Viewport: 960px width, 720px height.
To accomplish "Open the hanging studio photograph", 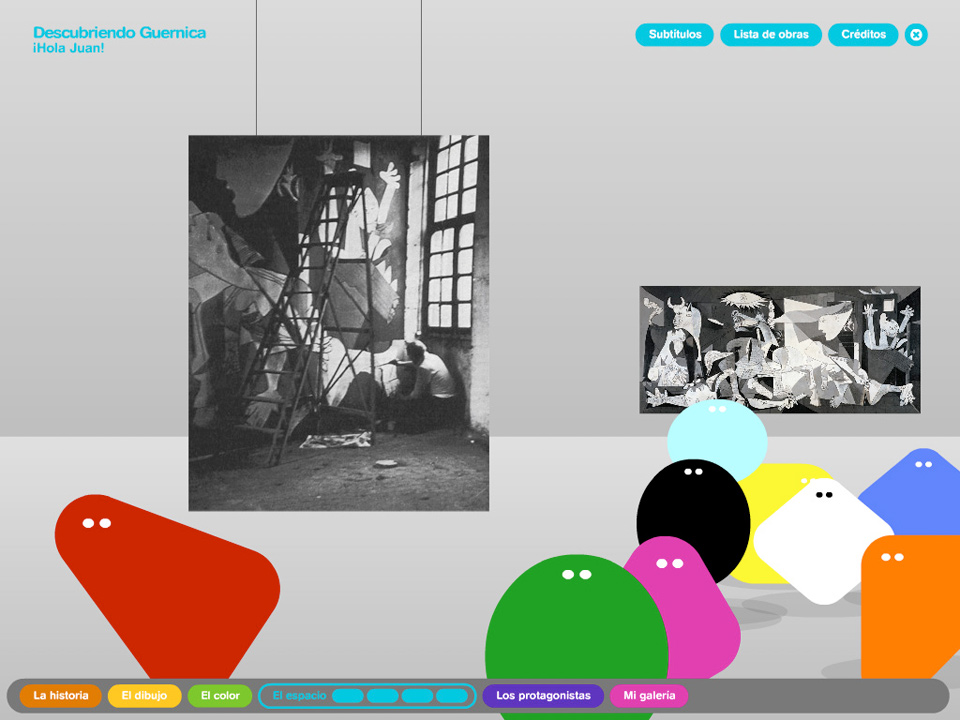I will click(x=339, y=323).
